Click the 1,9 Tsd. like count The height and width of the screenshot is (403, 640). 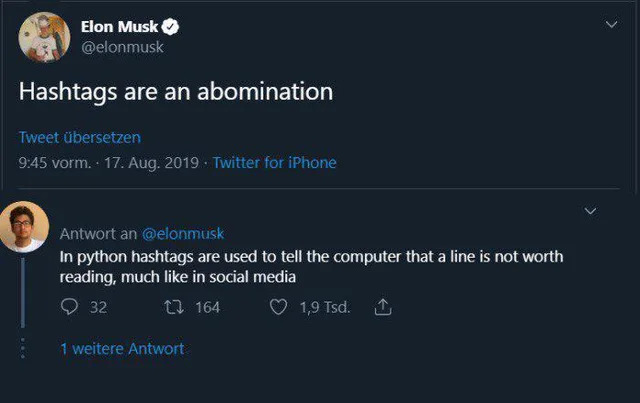[x=325, y=308]
